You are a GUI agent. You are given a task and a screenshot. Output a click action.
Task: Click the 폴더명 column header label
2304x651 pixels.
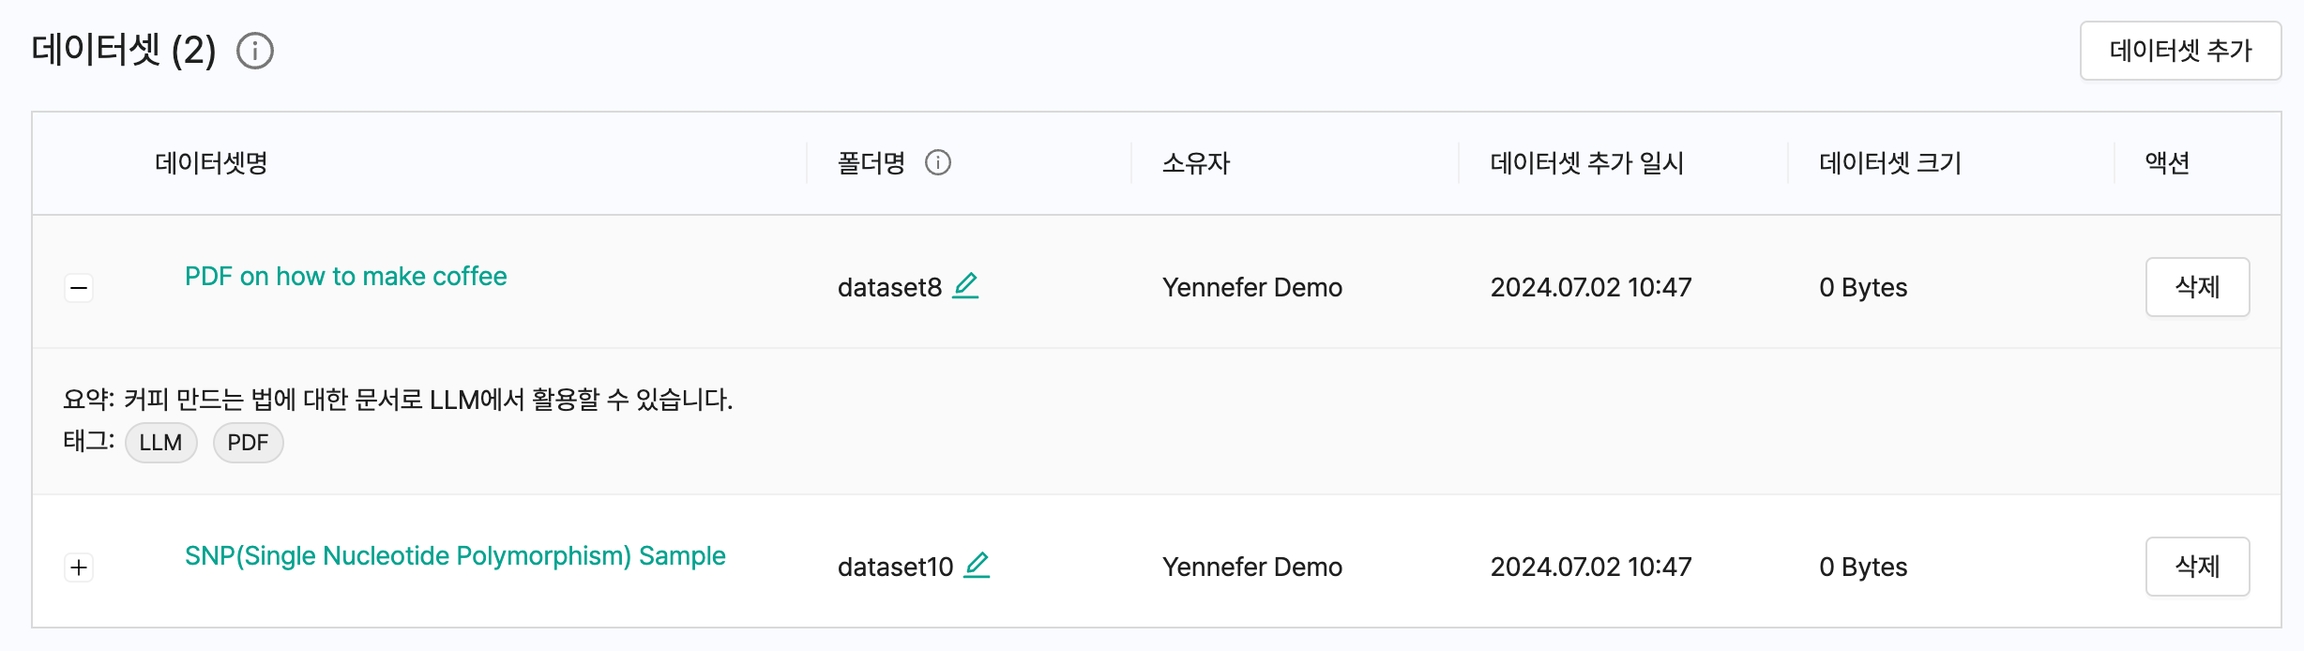coord(871,163)
